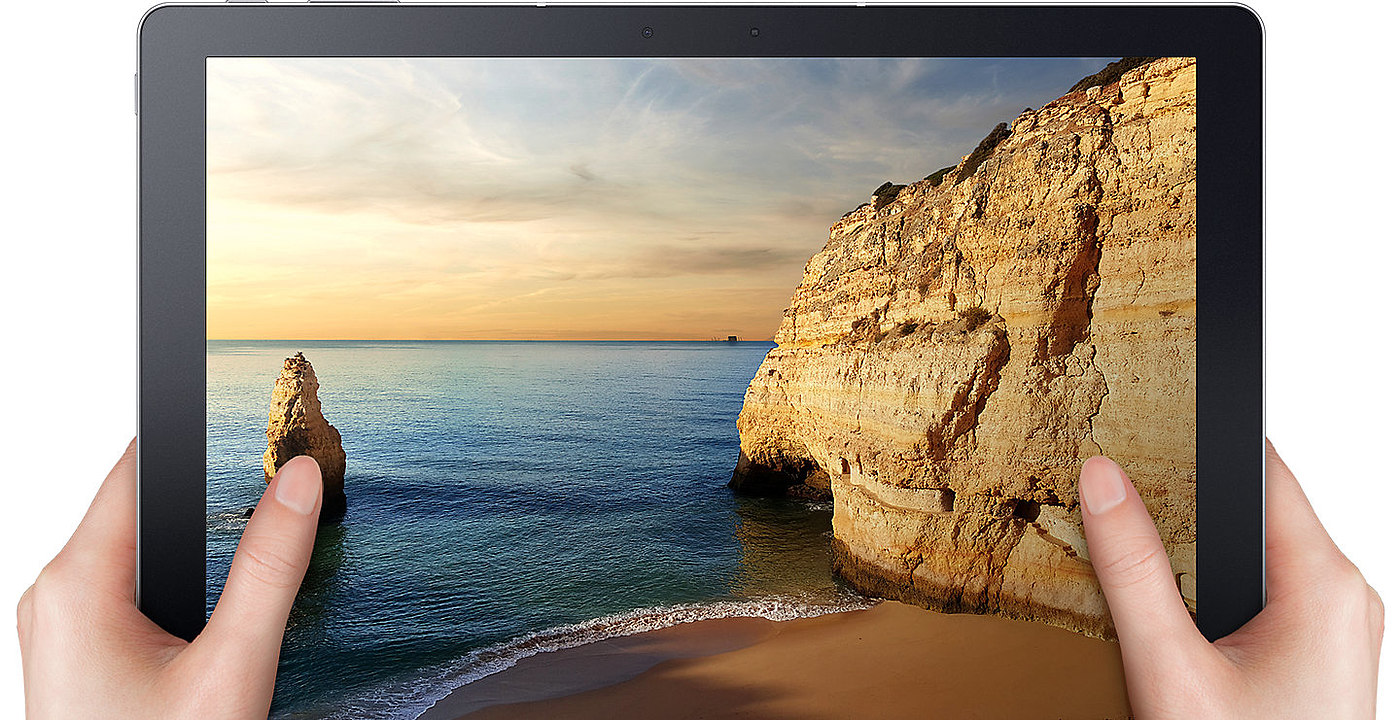
Task: Click the beach photo on the tablet screen
Action: point(700,388)
